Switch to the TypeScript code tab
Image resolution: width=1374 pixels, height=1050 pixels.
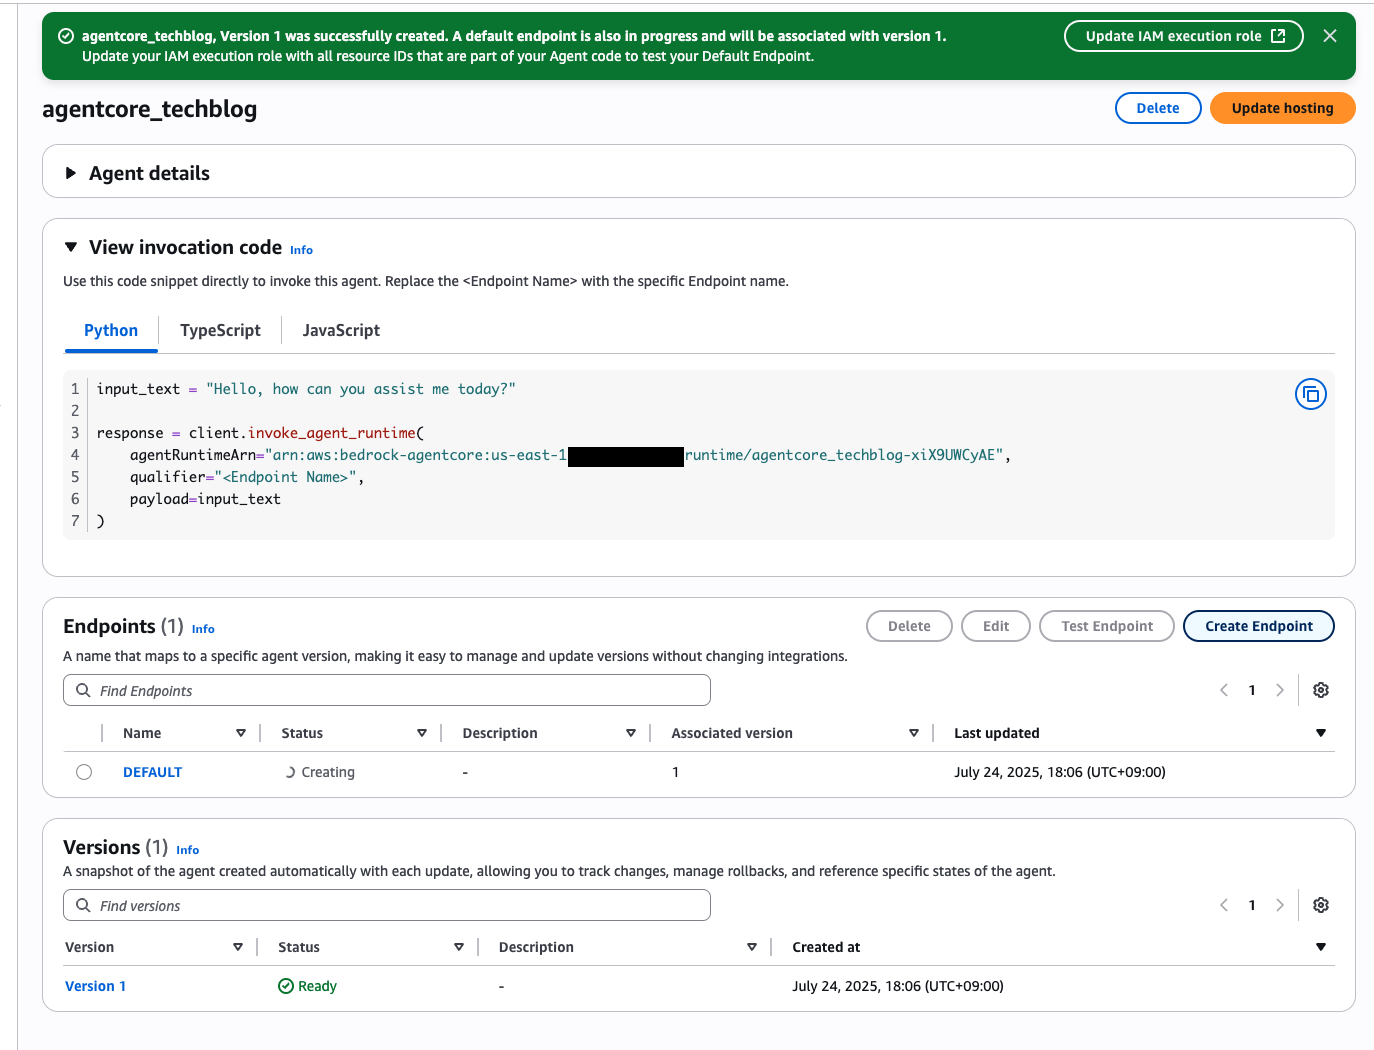tap(220, 330)
